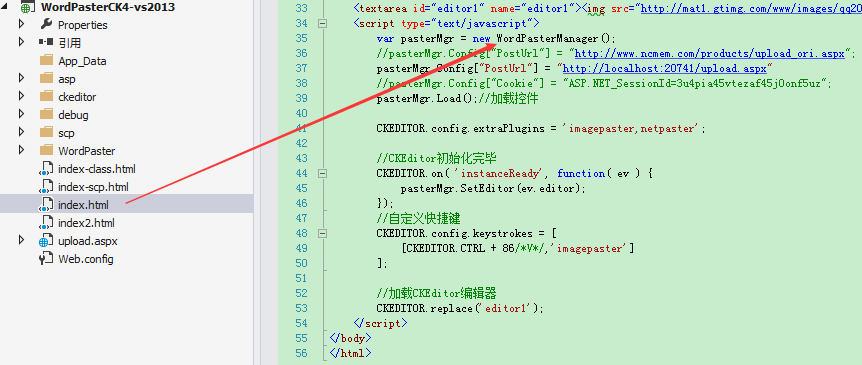Select the WordPasterCK4-vs2013 project name
The height and width of the screenshot is (365, 862).
click(x=108, y=7)
